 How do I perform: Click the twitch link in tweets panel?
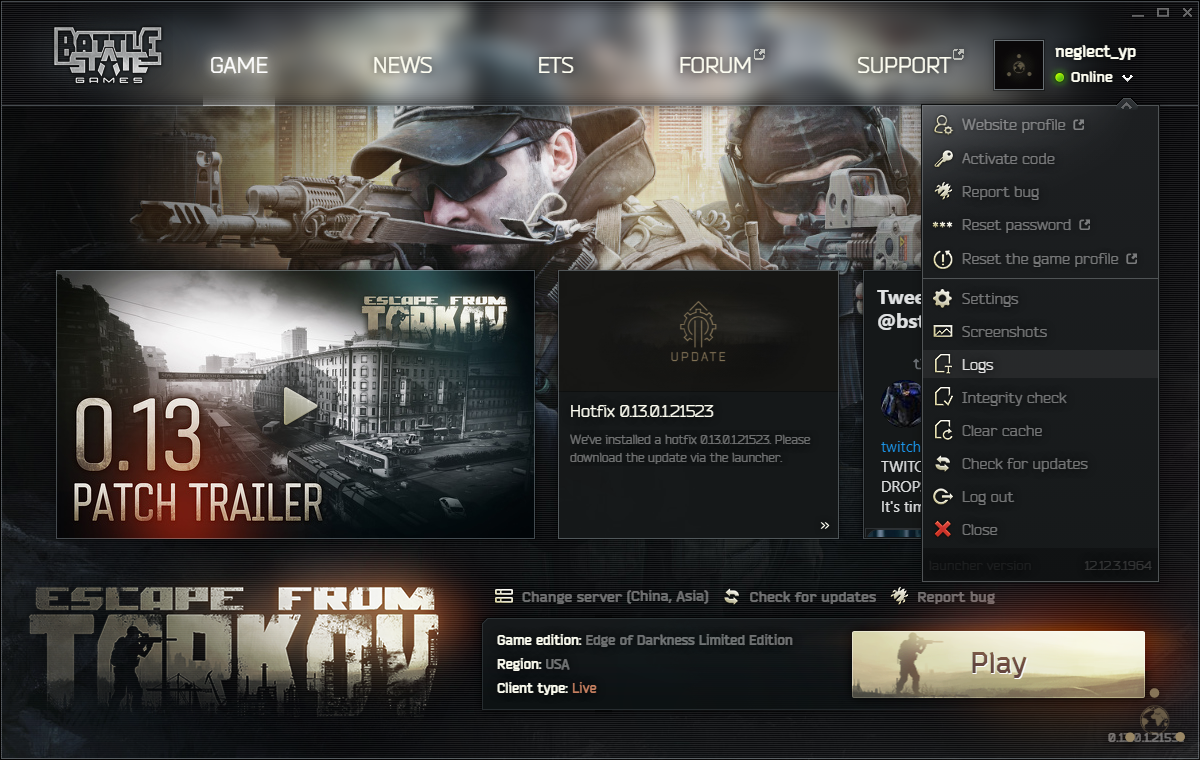pyautogui.click(x=900, y=447)
